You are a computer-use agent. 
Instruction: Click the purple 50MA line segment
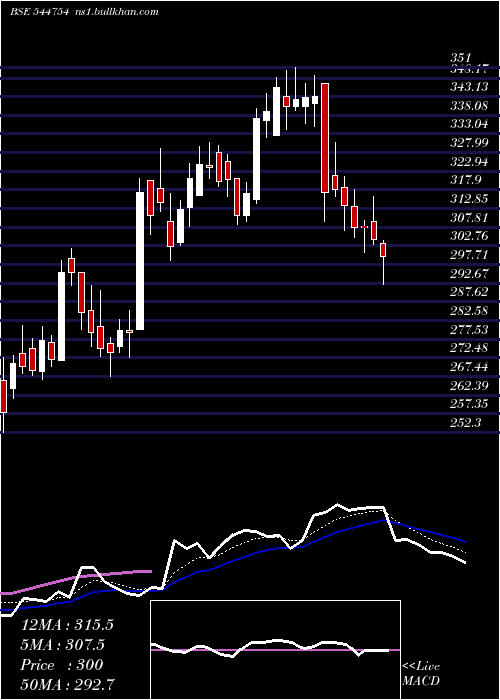coord(76,582)
